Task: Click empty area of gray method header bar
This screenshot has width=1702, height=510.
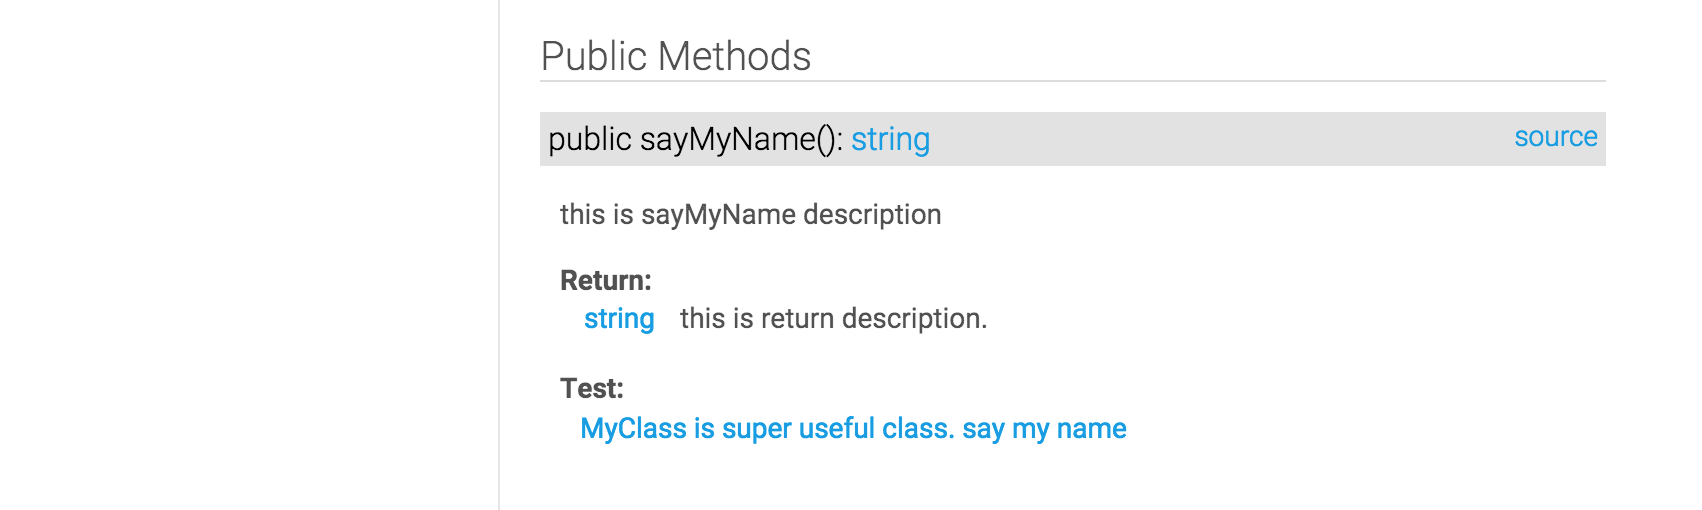Action: tap(1200, 139)
